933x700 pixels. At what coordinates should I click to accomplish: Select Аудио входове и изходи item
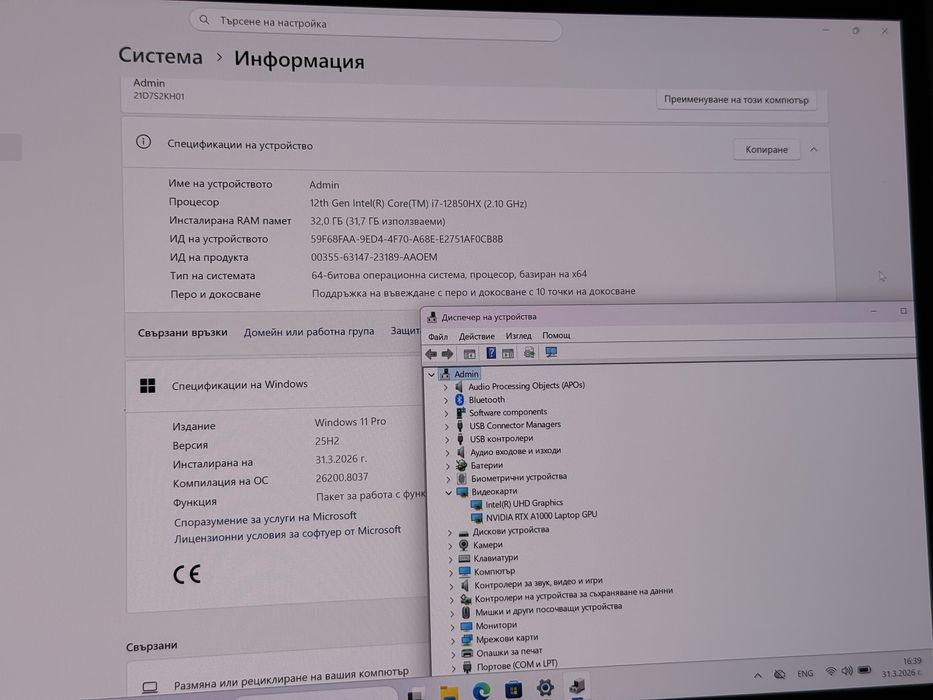click(x=516, y=451)
